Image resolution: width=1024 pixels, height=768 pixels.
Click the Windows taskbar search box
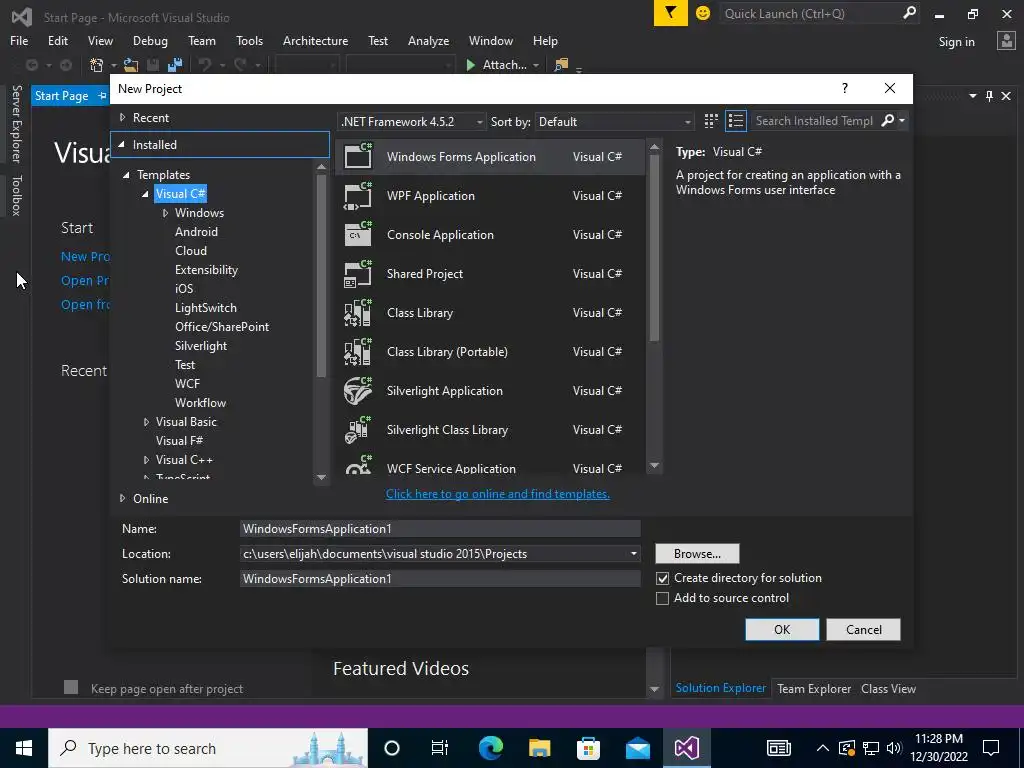coord(208,748)
